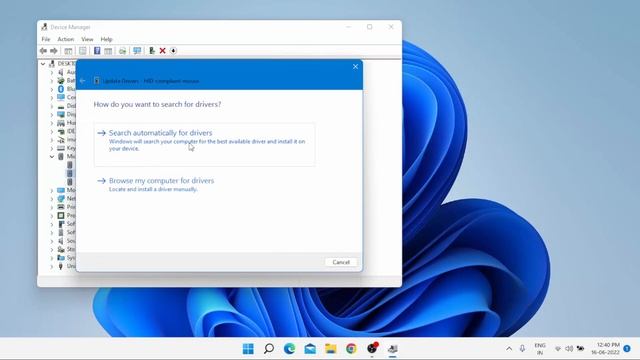Click the red X Uninstall device icon
Image resolution: width=640 pixels, height=360 pixels.
(x=162, y=51)
